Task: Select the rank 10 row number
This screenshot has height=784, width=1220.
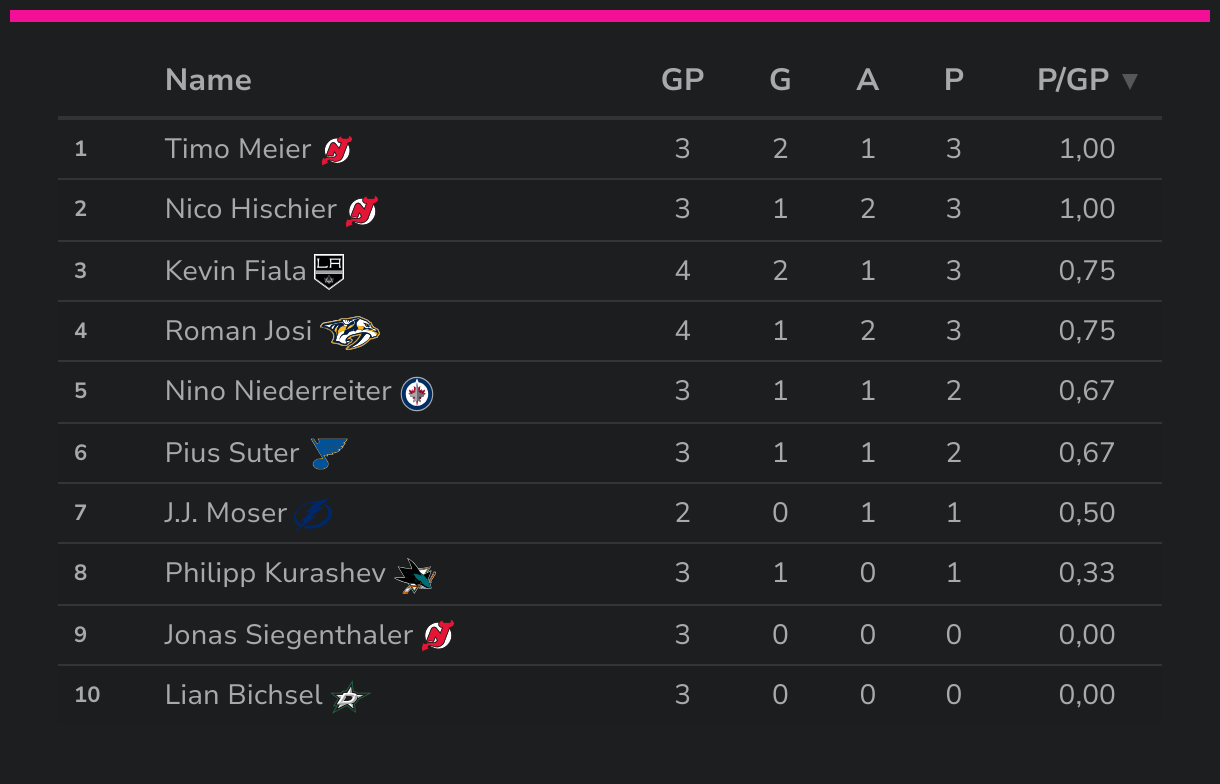Action: (x=87, y=695)
